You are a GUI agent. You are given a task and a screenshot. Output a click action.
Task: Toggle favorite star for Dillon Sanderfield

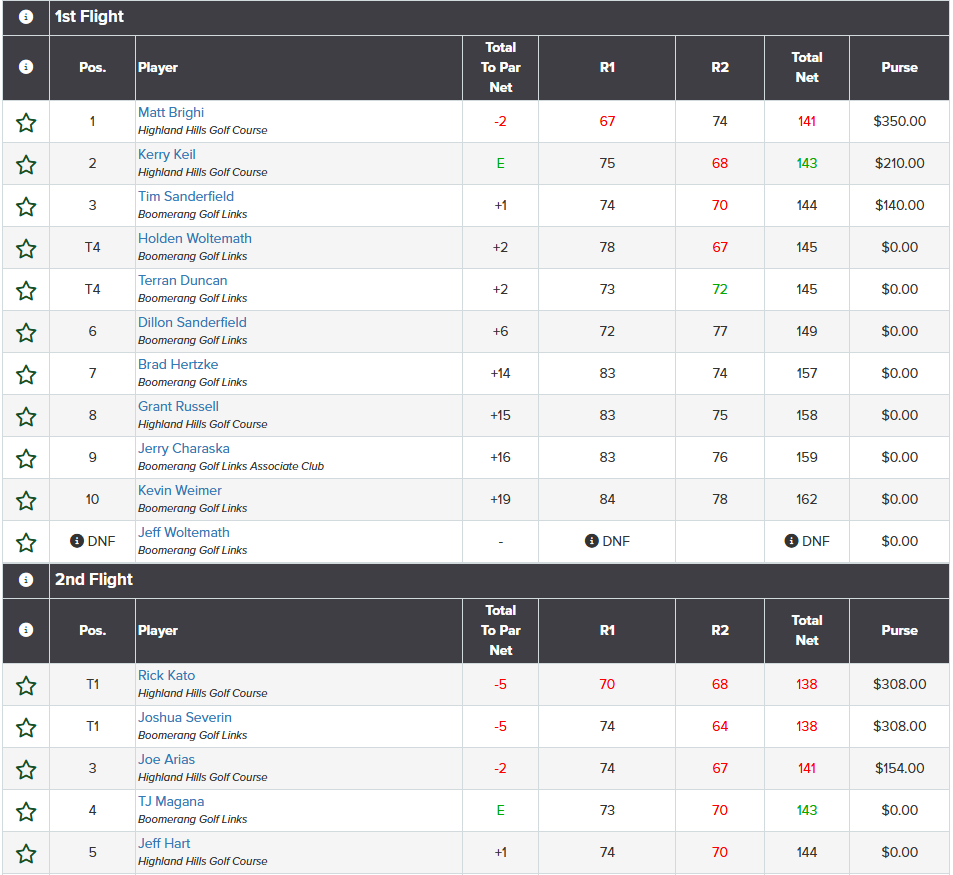point(26,333)
